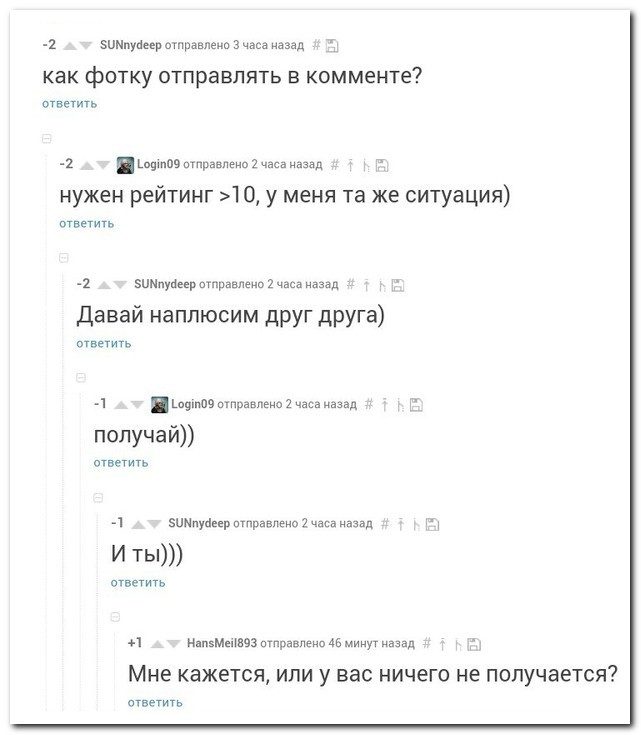The image size is (641, 735).
Task: Jump to parent from the 'получай))' comment
Action: (383, 404)
